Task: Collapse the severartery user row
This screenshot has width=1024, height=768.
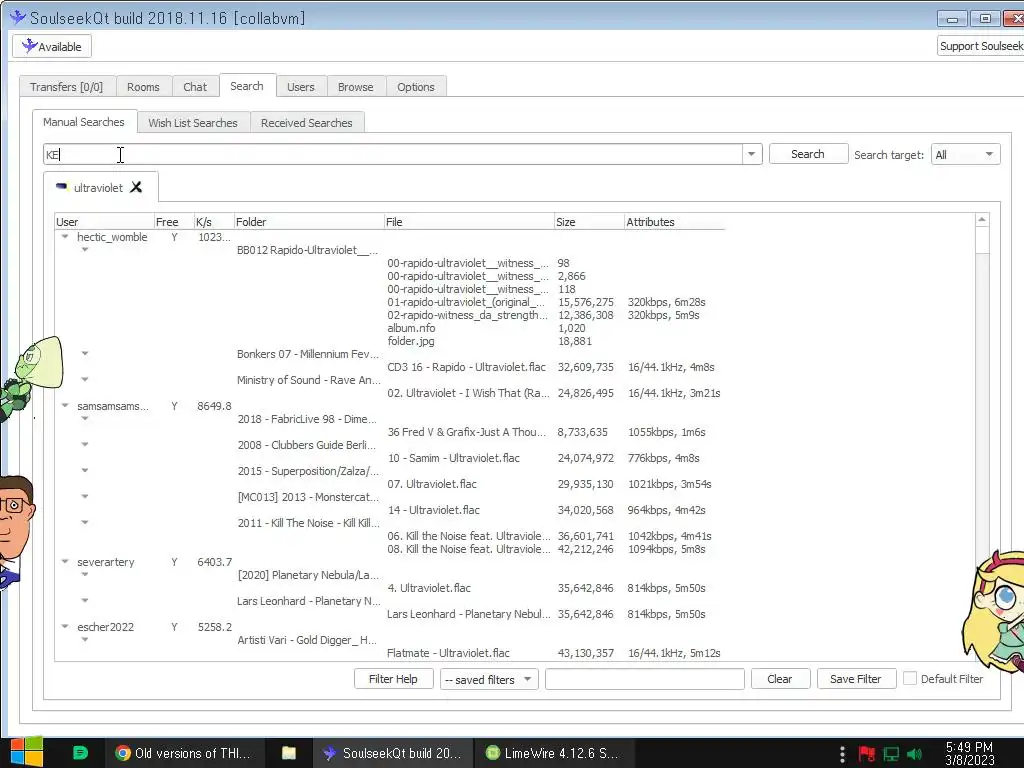Action: click(x=65, y=562)
